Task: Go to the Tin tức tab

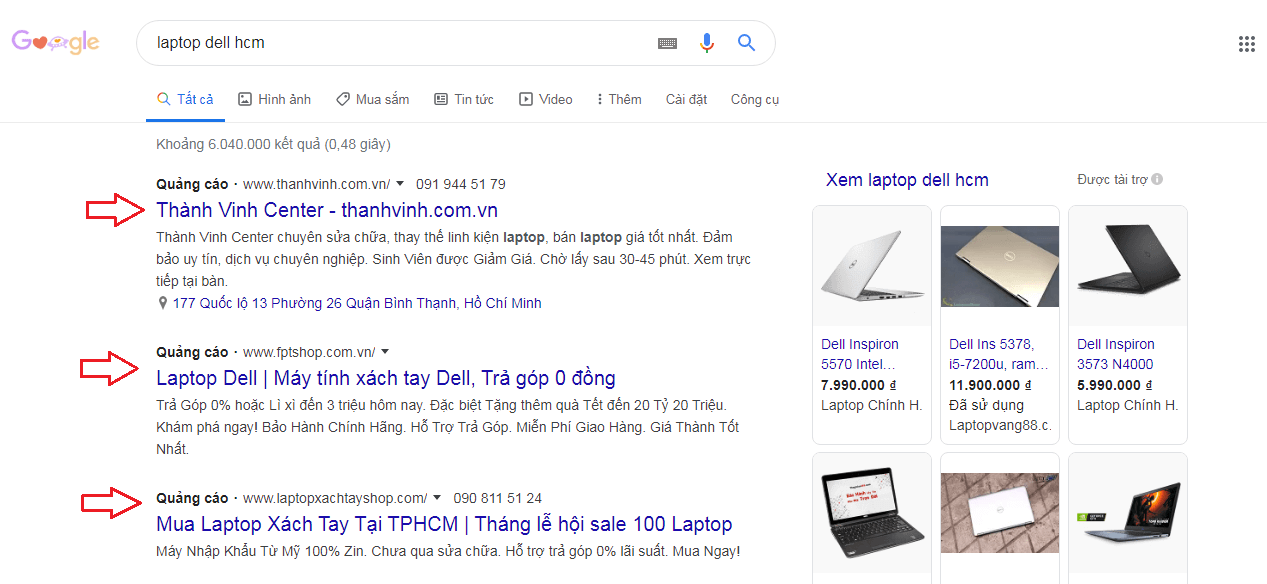Action: (463, 99)
